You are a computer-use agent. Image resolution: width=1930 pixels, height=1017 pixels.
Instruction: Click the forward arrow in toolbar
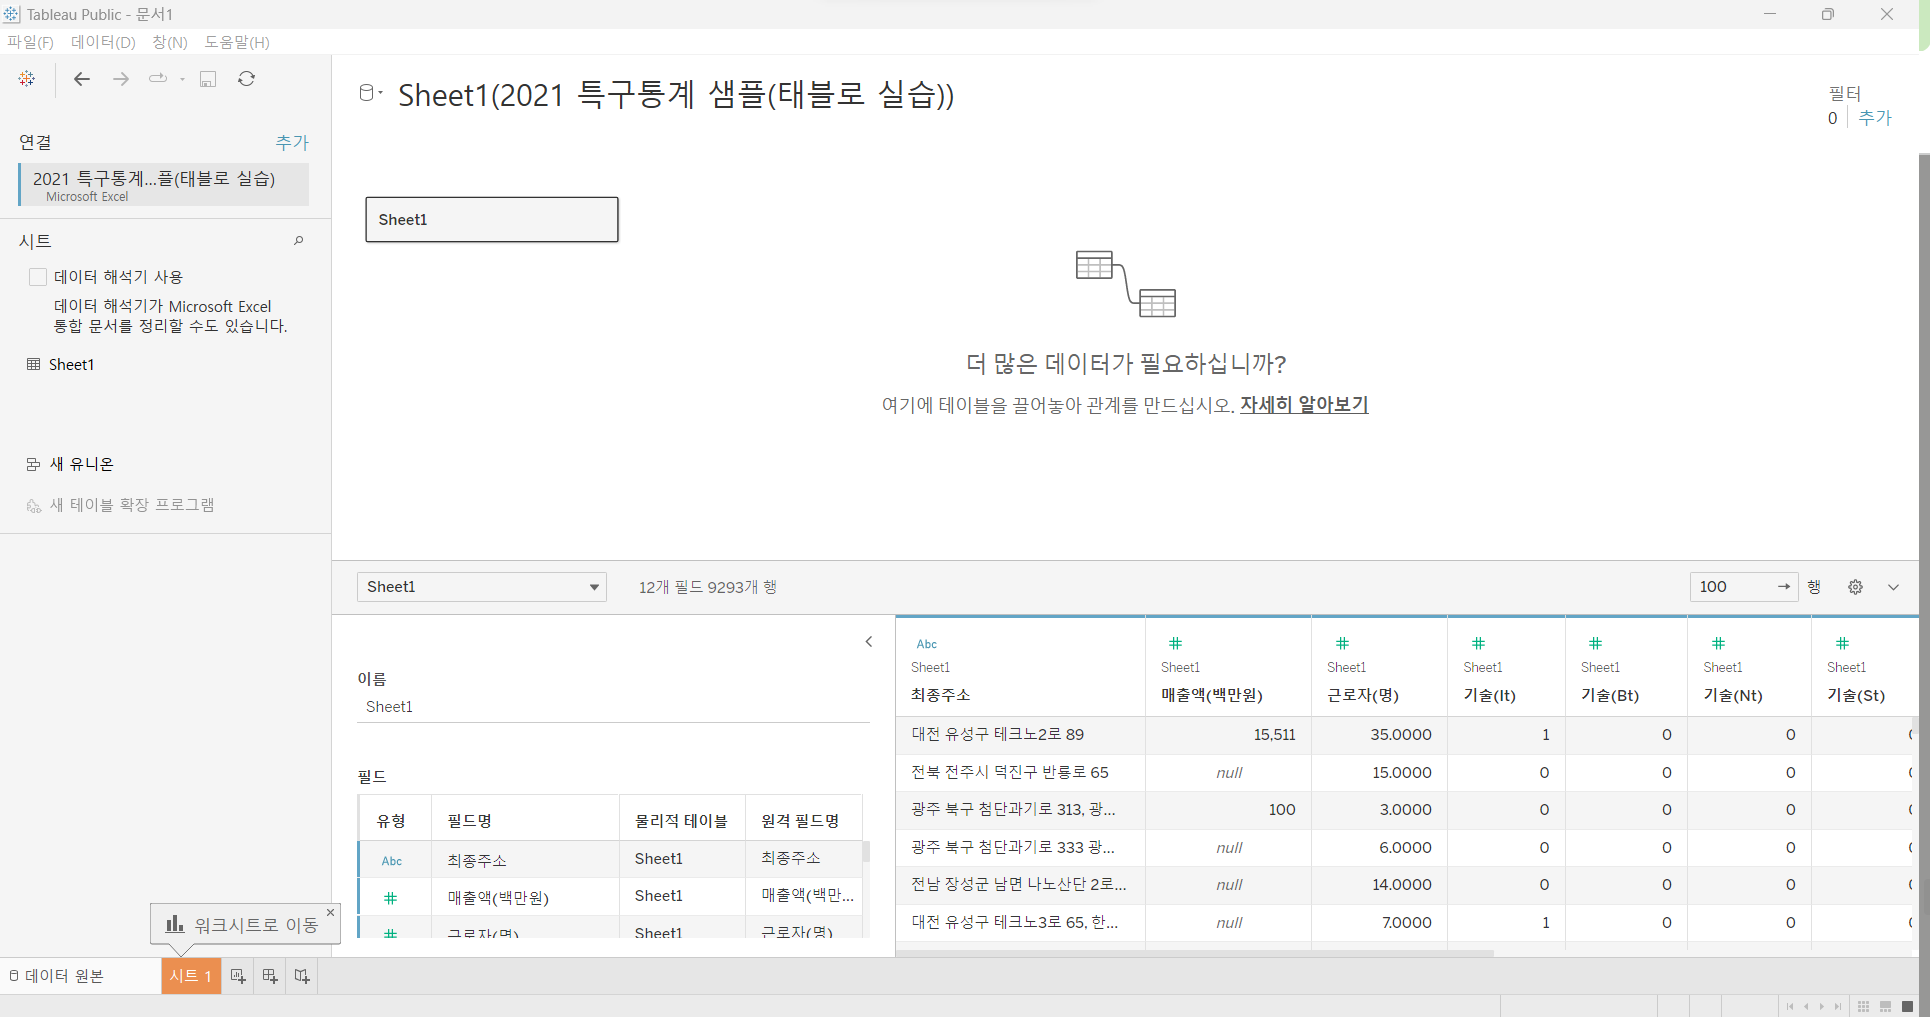click(x=121, y=79)
